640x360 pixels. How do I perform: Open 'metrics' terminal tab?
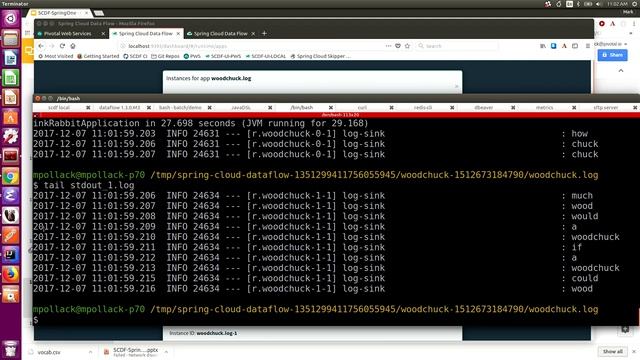544,107
